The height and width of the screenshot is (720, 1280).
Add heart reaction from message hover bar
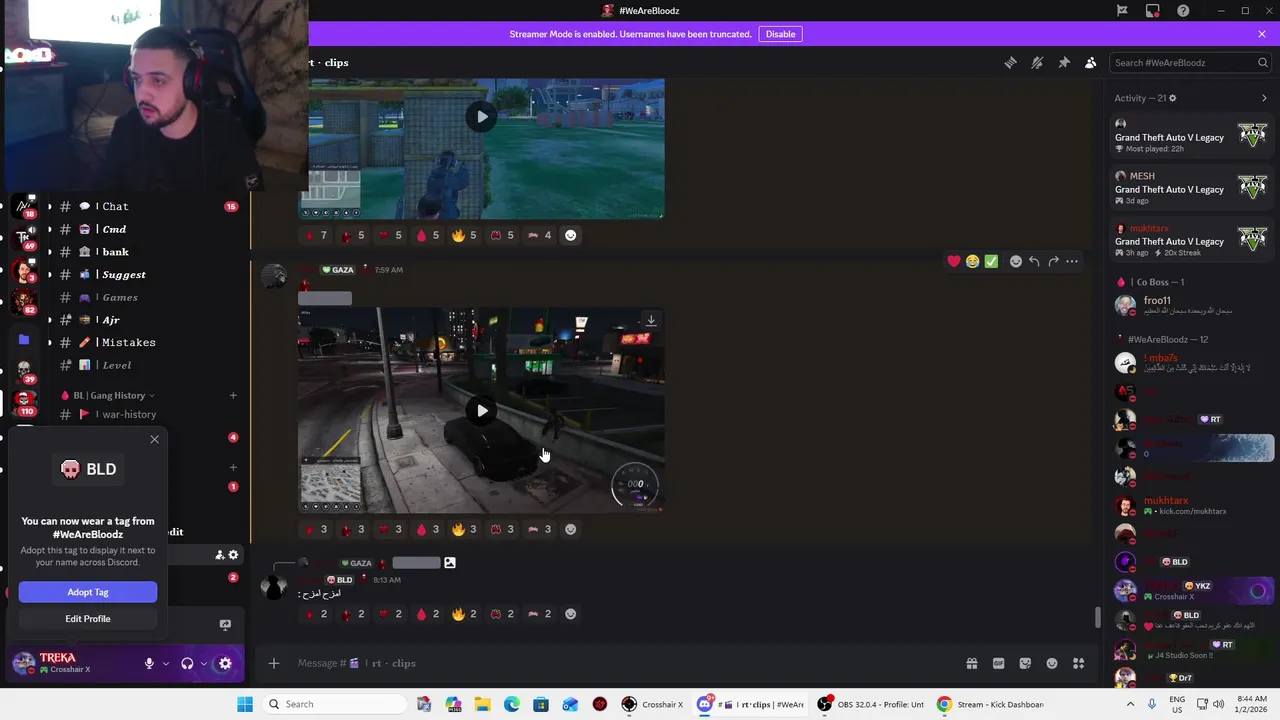pyautogui.click(x=954, y=262)
